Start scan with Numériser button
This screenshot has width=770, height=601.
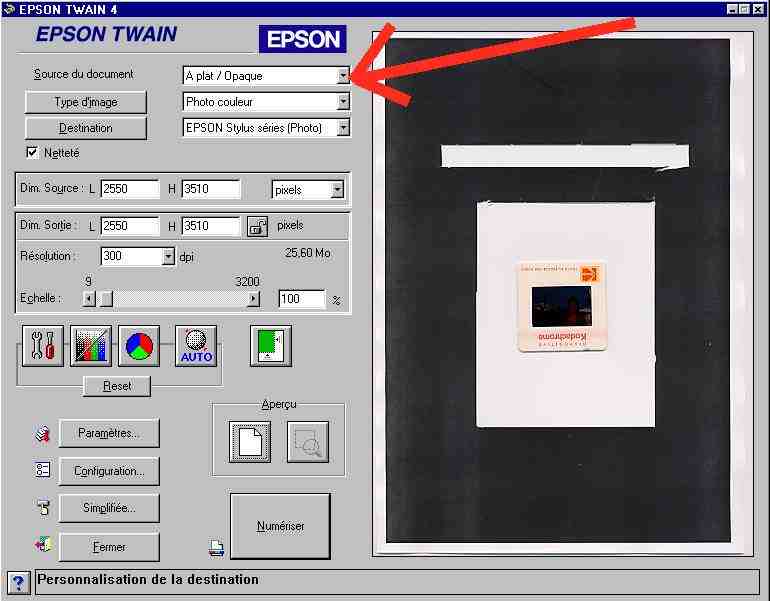(x=280, y=526)
